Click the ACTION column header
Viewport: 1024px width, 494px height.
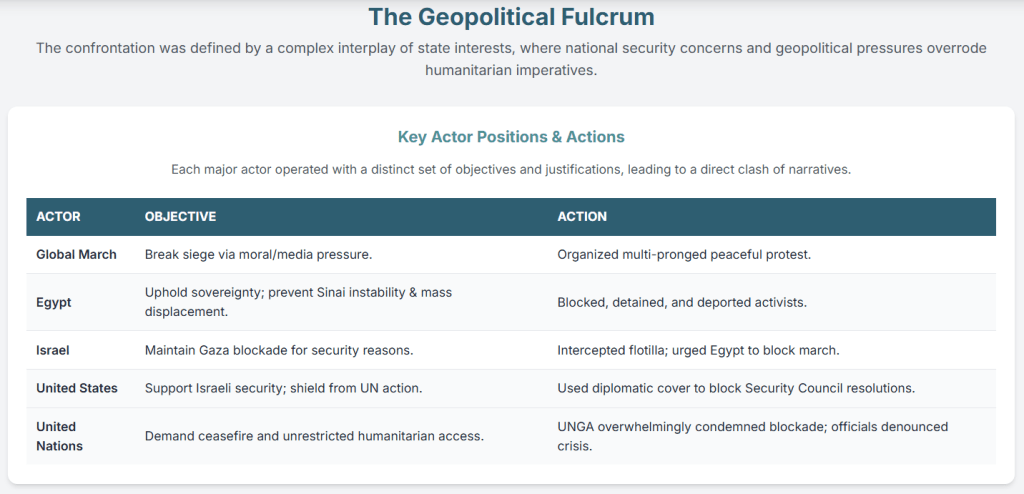pos(582,217)
